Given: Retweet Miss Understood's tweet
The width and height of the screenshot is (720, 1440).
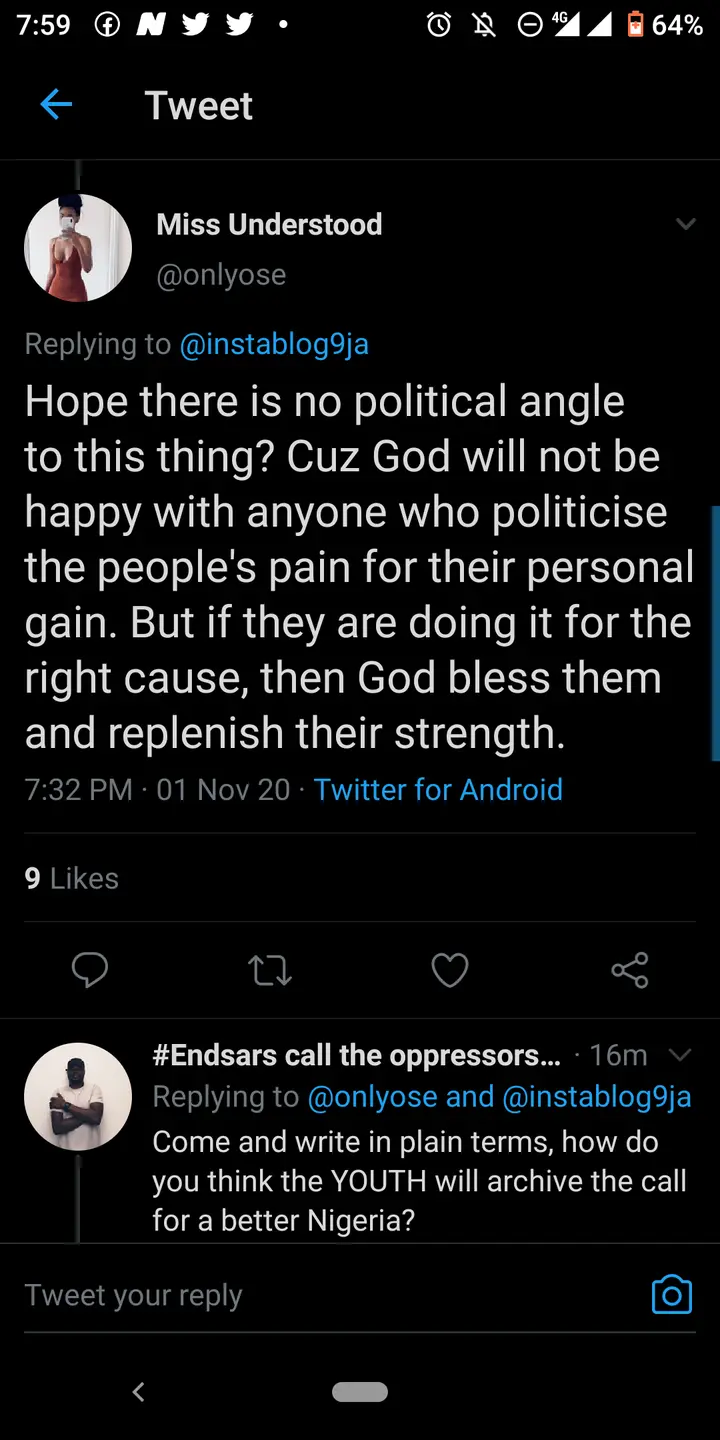Looking at the screenshot, I should pos(269,969).
